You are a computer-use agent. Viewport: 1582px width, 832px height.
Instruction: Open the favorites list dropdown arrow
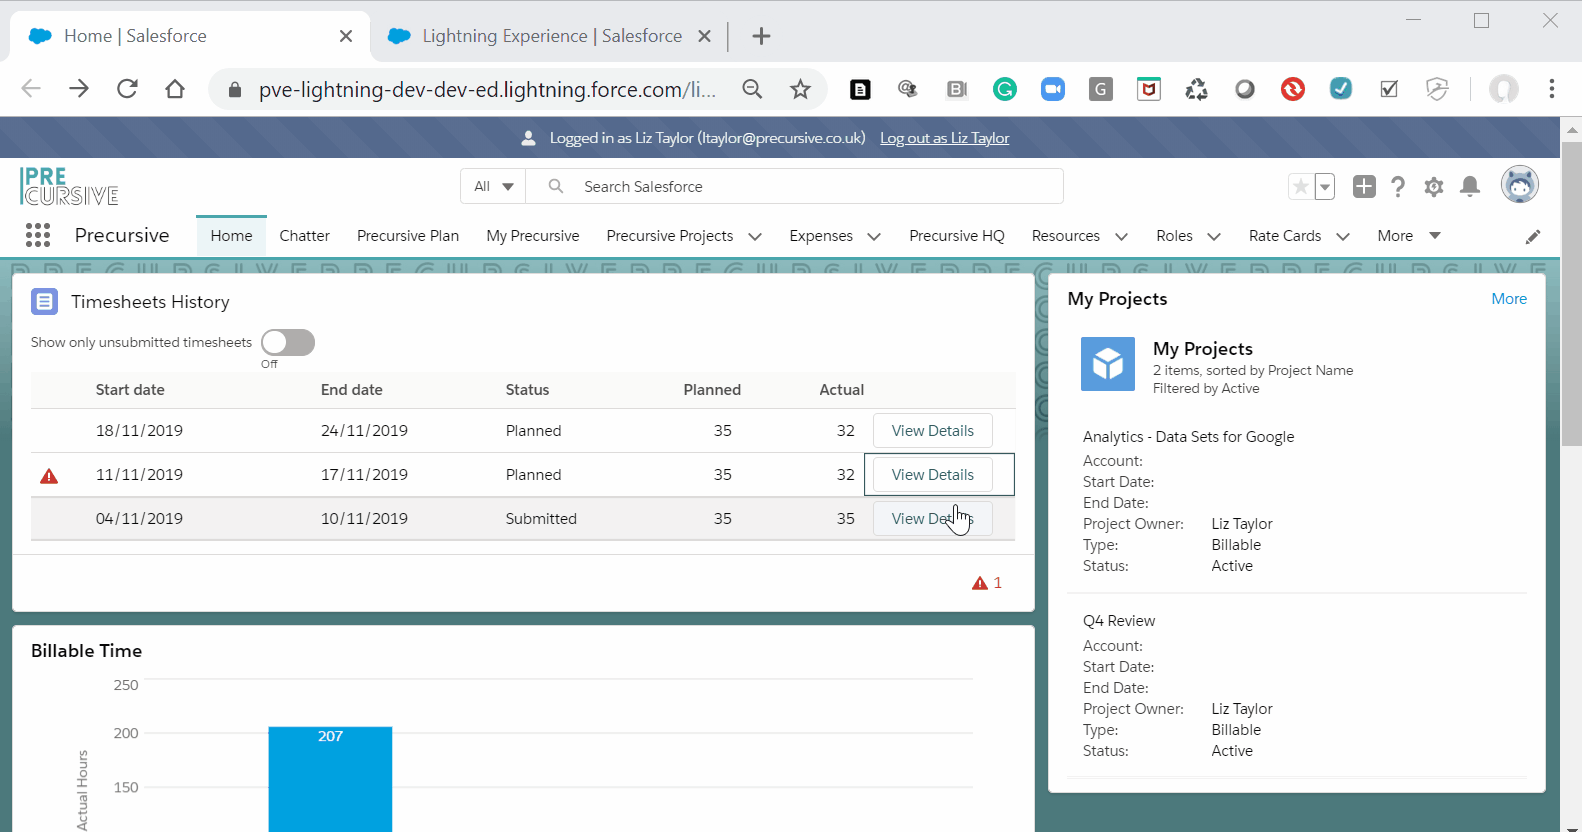click(x=1325, y=186)
